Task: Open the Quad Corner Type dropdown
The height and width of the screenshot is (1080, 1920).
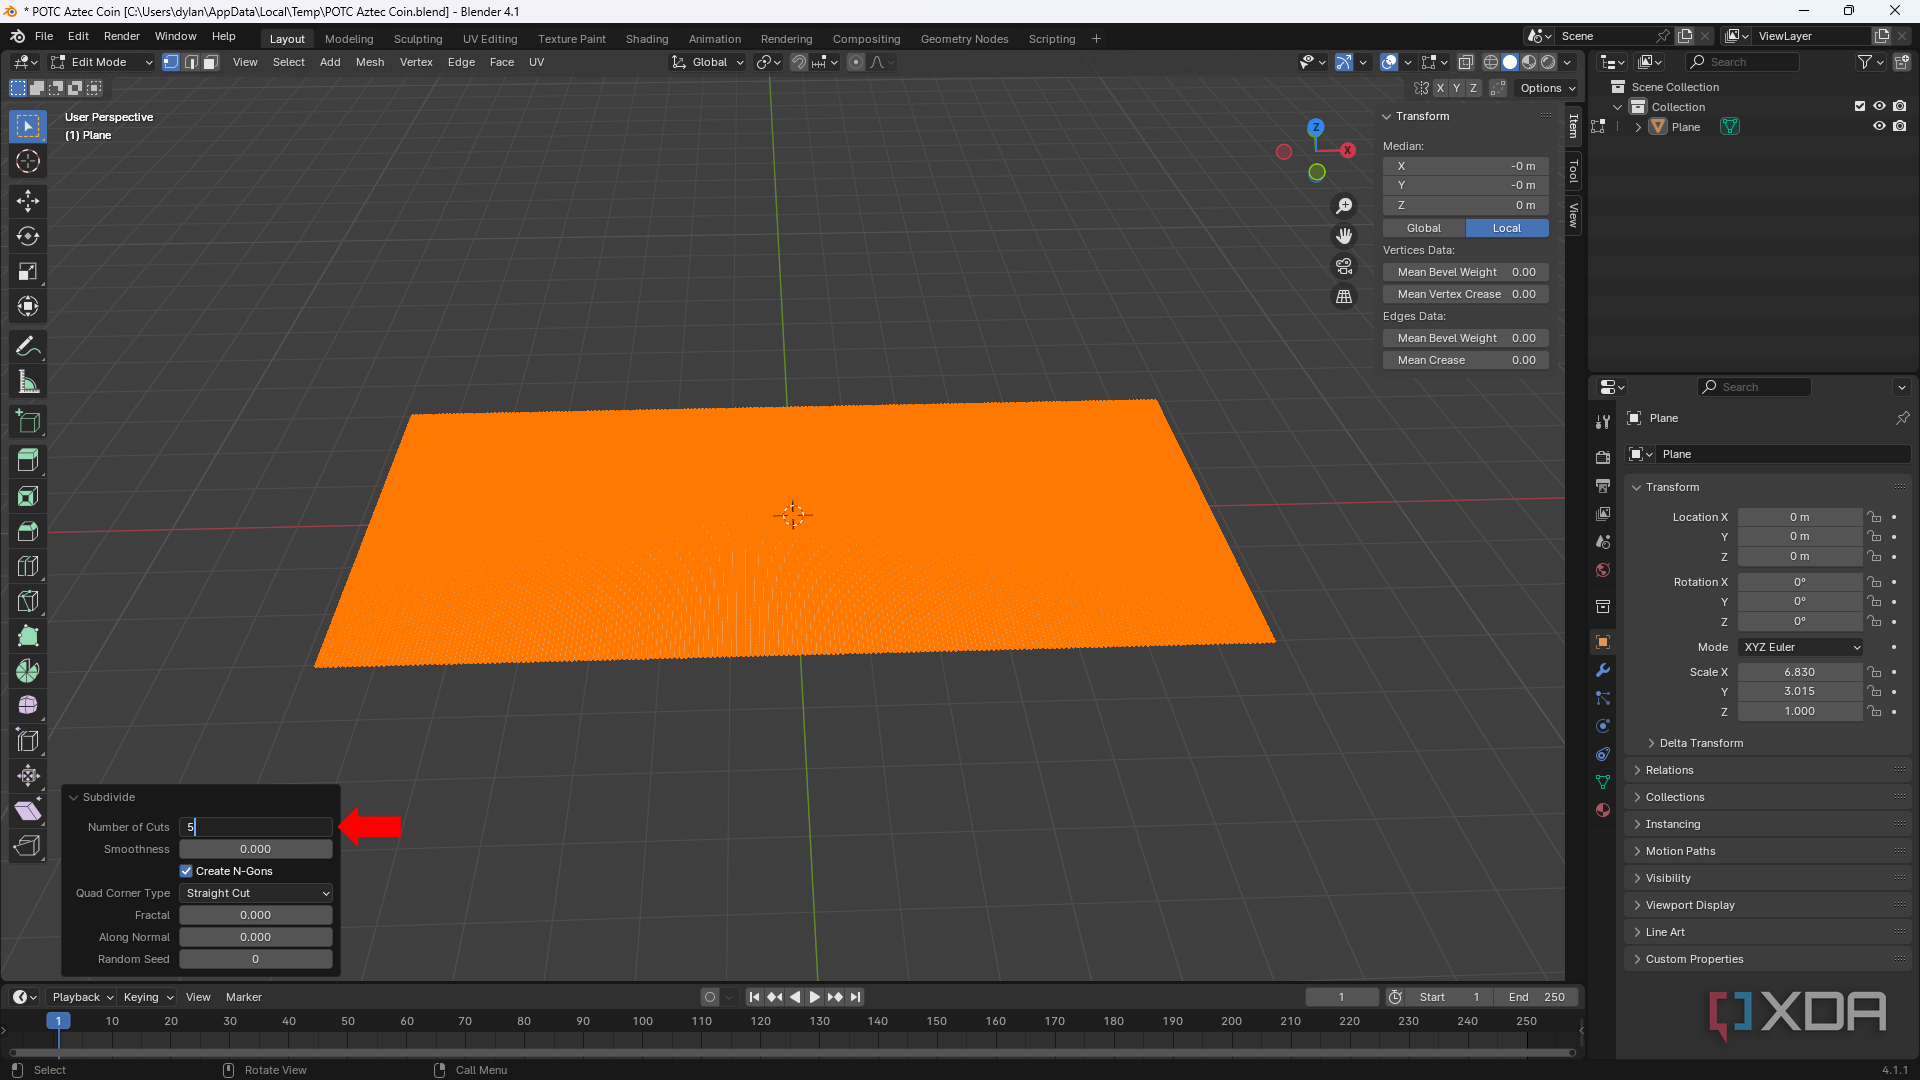Action: (255, 893)
